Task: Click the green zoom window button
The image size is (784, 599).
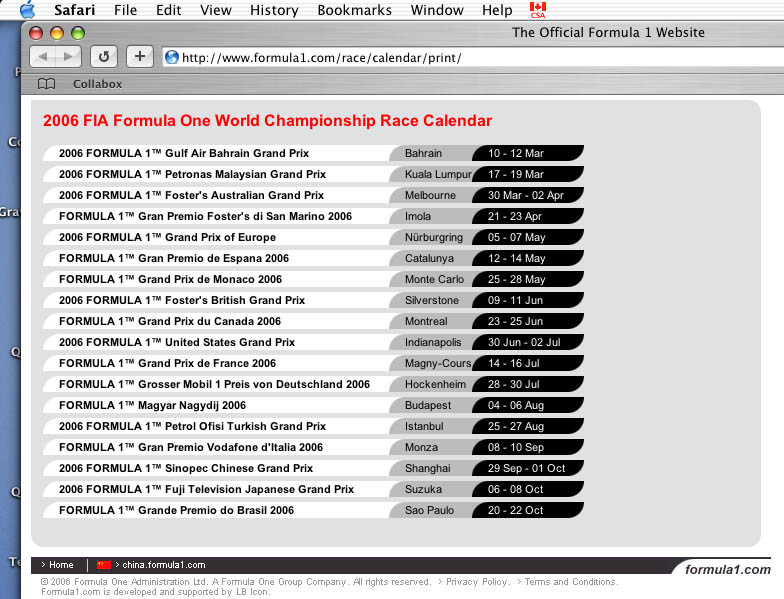Action: 78,33
